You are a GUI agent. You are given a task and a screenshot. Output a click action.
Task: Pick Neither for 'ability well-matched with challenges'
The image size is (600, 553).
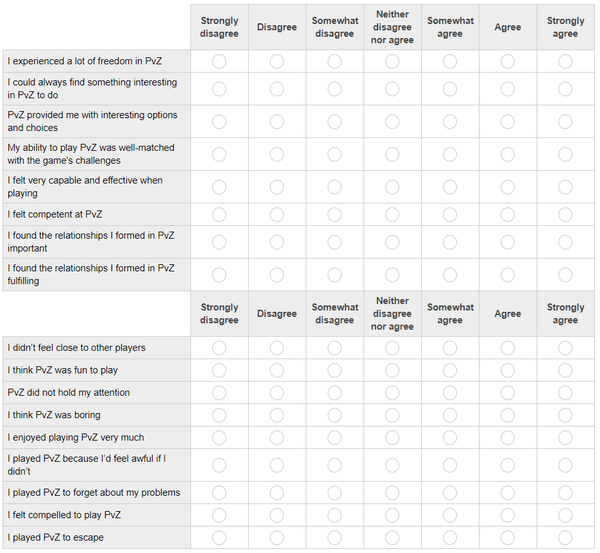pyautogui.click(x=392, y=154)
